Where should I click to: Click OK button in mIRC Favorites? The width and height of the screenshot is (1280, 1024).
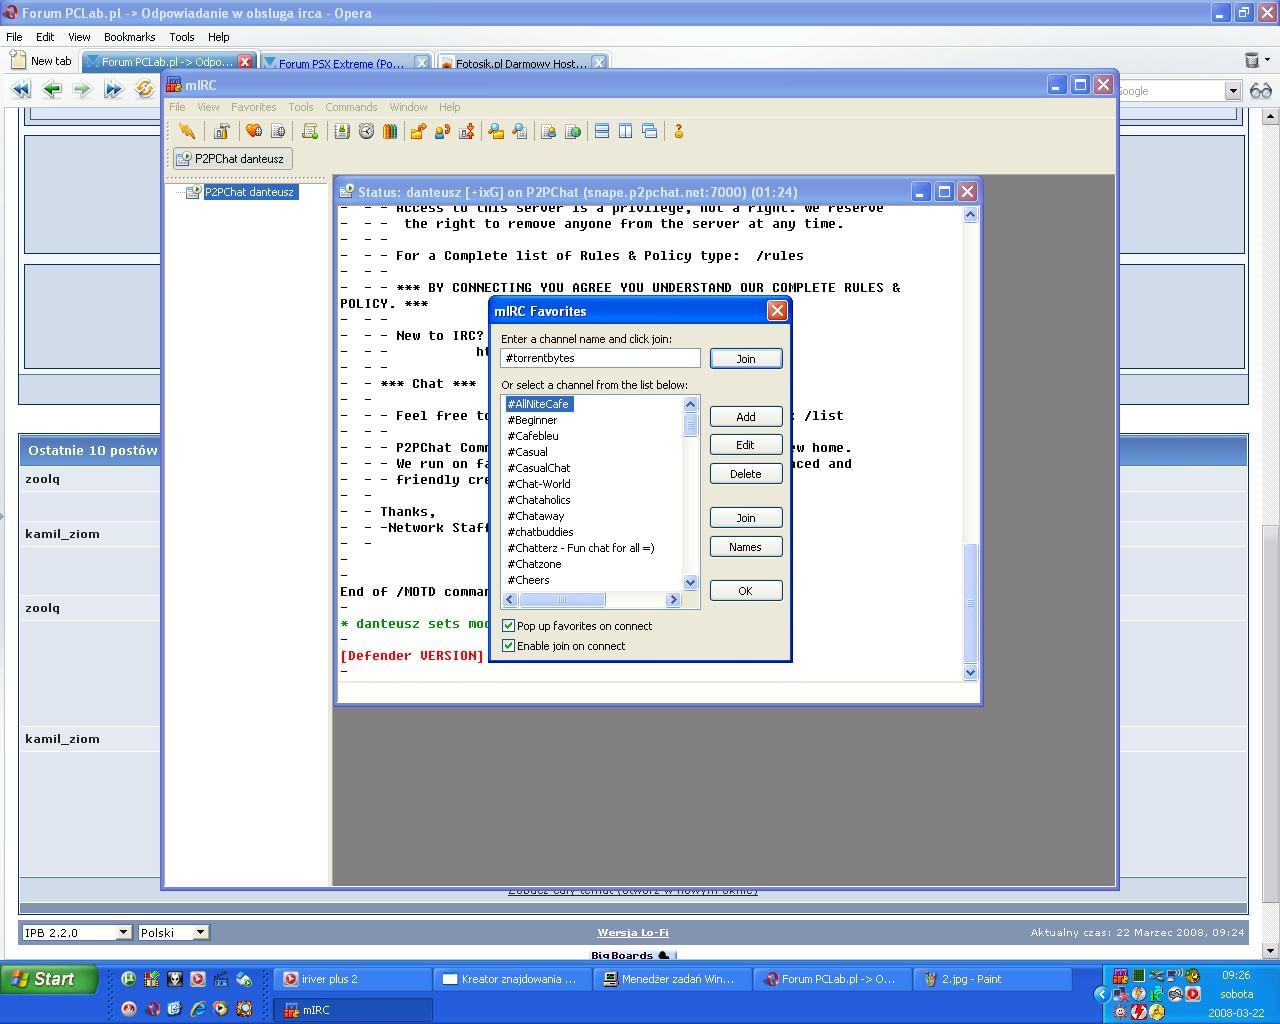(x=746, y=591)
